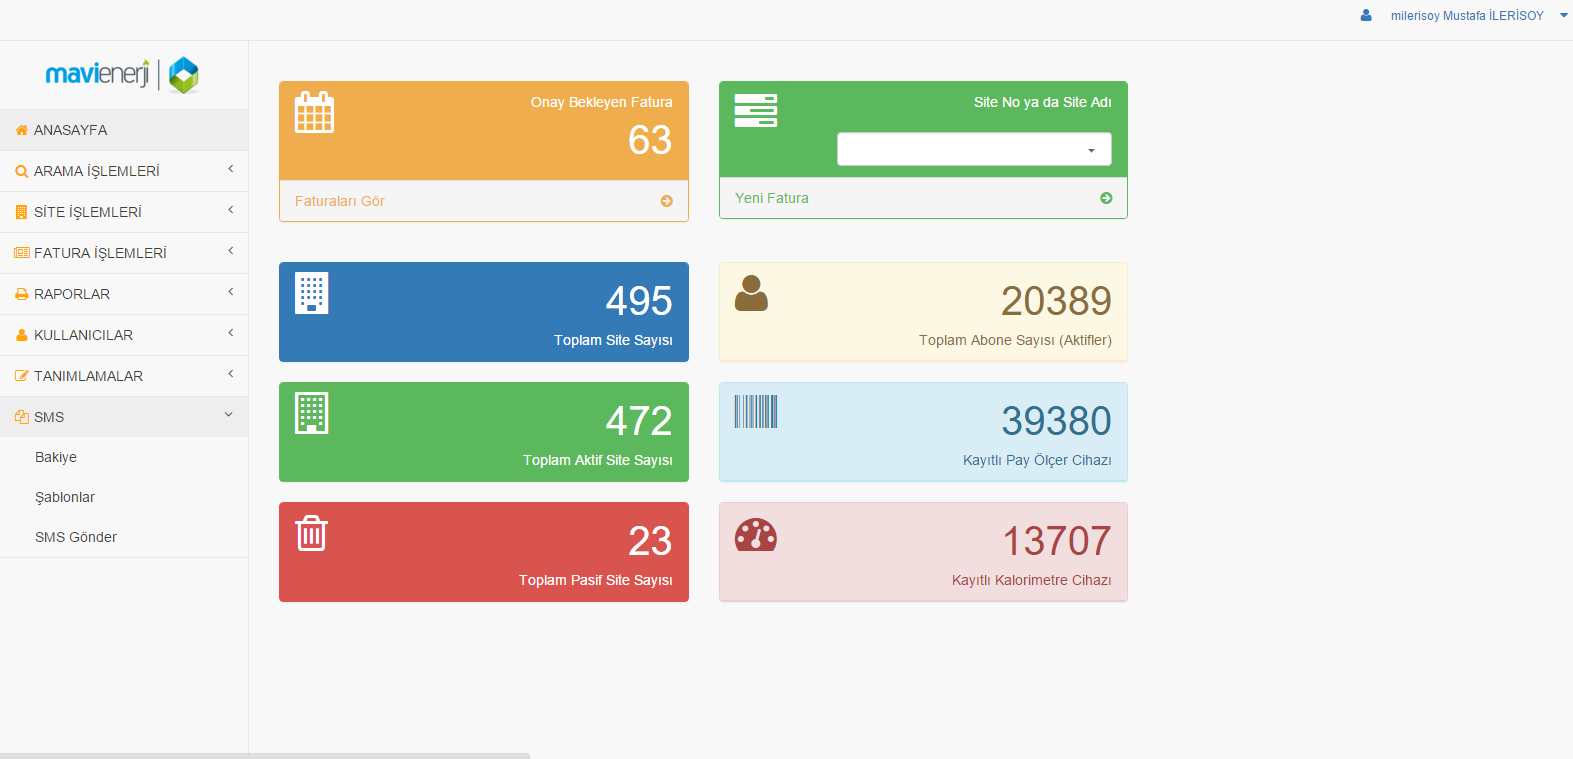Image resolution: width=1573 pixels, height=759 pixels.
Task: Click the number 13707
Action: [x=1057, y=541]
